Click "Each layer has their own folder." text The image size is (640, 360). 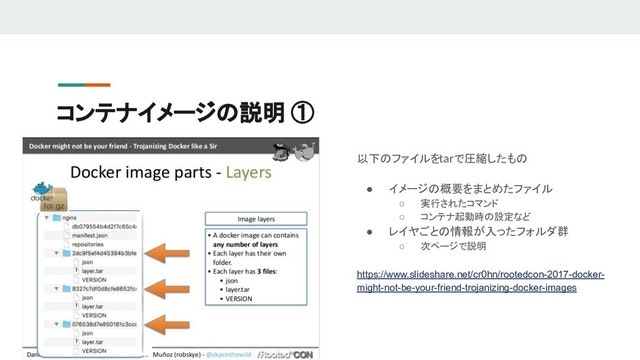(249, 258)
